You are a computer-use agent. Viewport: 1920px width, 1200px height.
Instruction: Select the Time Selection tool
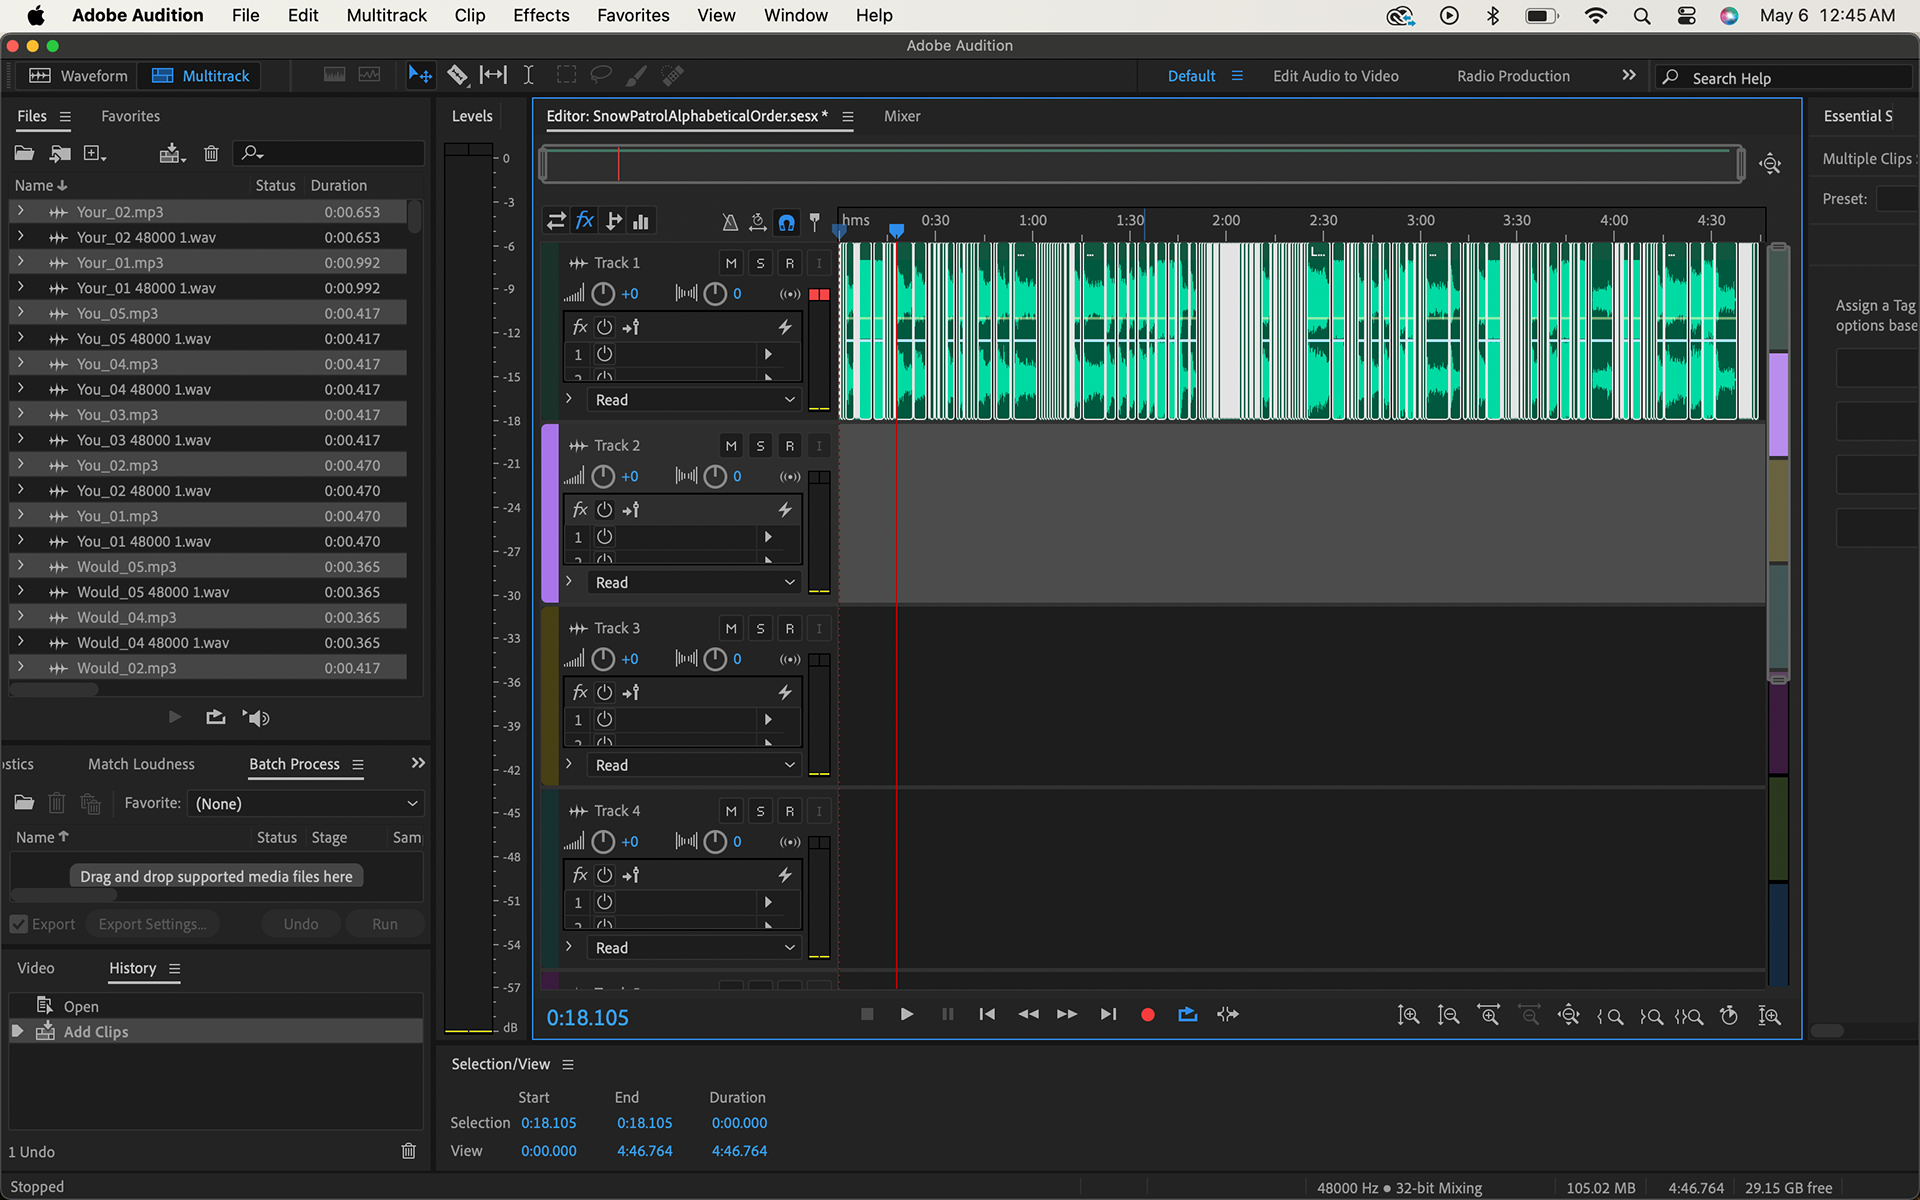tap(529, 75)
